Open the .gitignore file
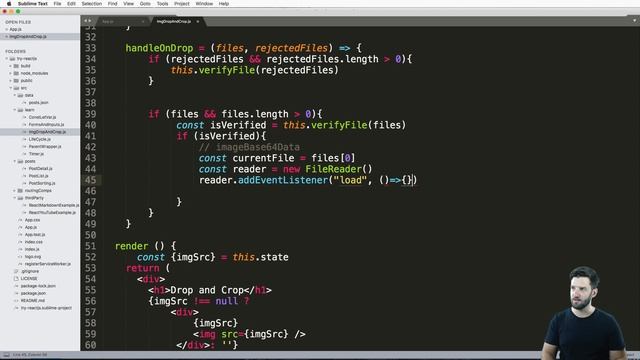Viewport: 640px width, 360px height. (30, 271)
